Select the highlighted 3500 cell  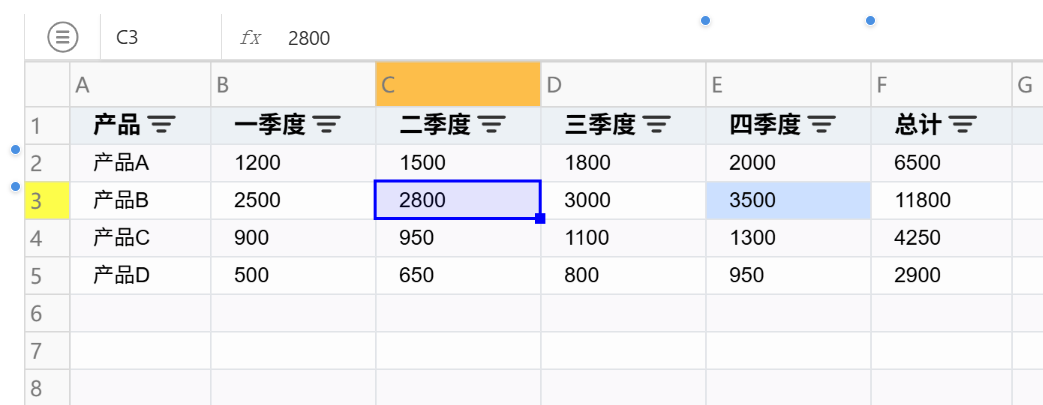coord(788,201)
